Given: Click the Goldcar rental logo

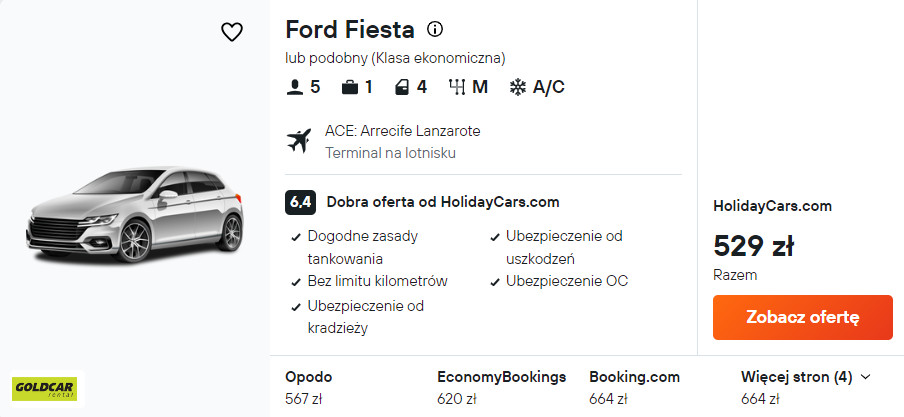Looking at the screenshot, I should coord(44,389).
